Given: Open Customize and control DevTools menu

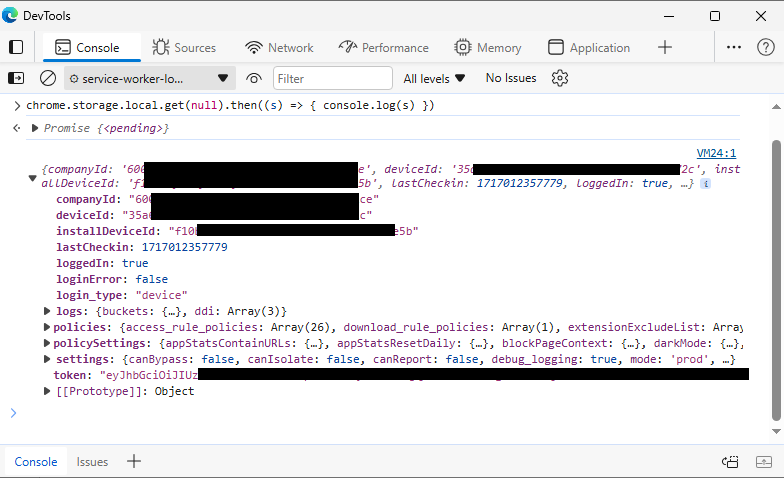Looking at the screenshot, I should 734,47.
